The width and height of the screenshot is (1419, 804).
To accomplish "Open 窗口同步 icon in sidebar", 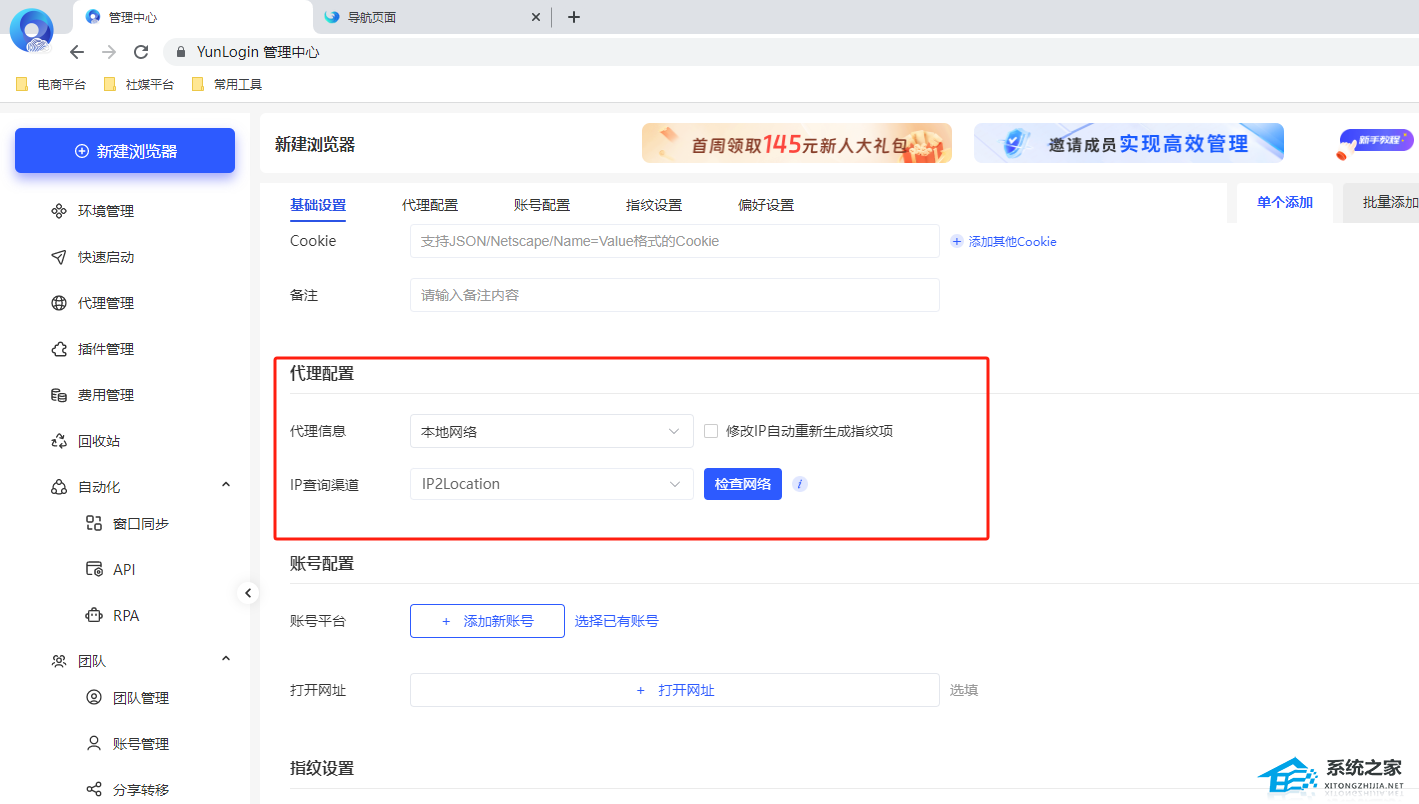I will coord(94,523).
